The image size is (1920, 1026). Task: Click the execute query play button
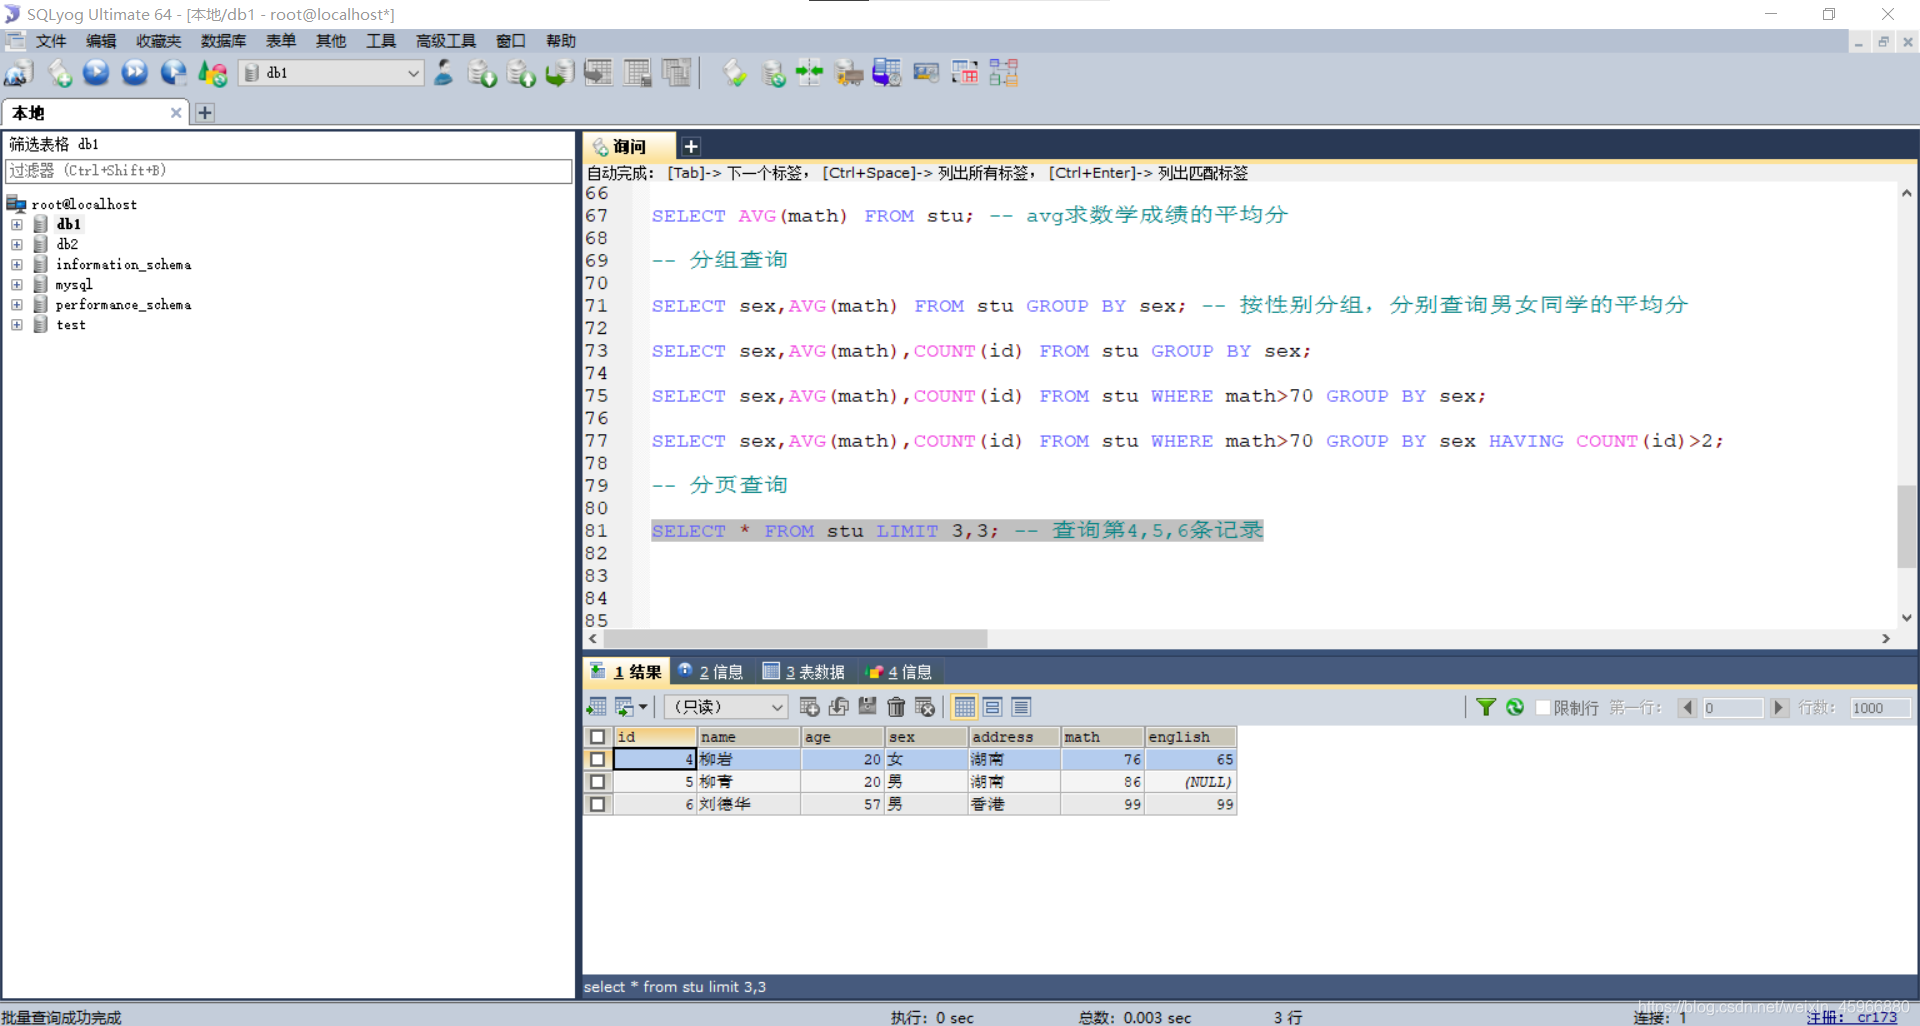tap(96, 73)
